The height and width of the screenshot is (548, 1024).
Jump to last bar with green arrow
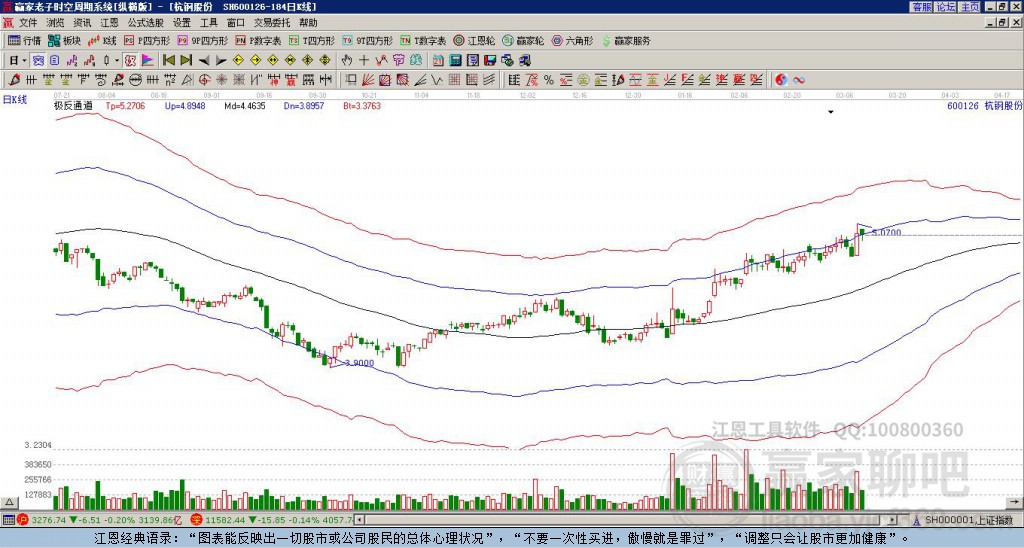coord(186,60)
